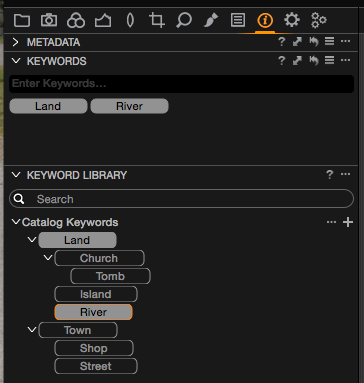Open help for the METADATA panel
364x383 pixels.
coord(282,41)
